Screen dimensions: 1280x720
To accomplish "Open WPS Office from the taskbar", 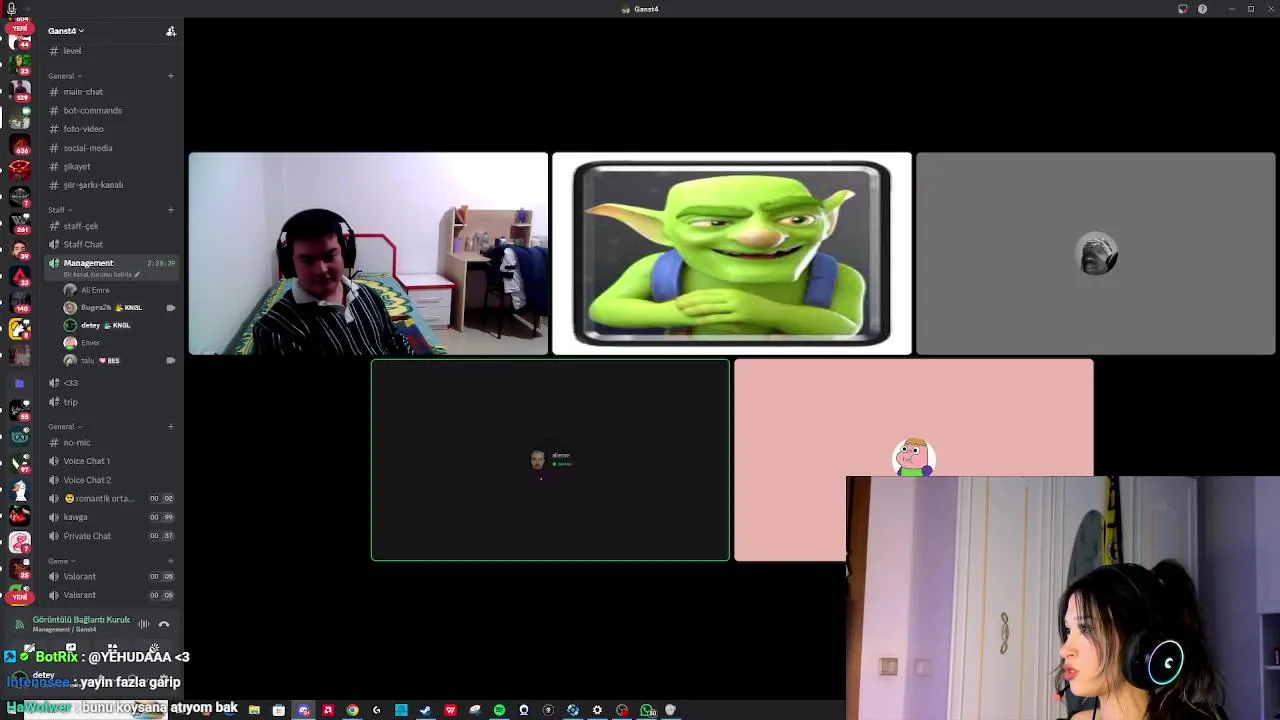I will (x=450, y=710).
